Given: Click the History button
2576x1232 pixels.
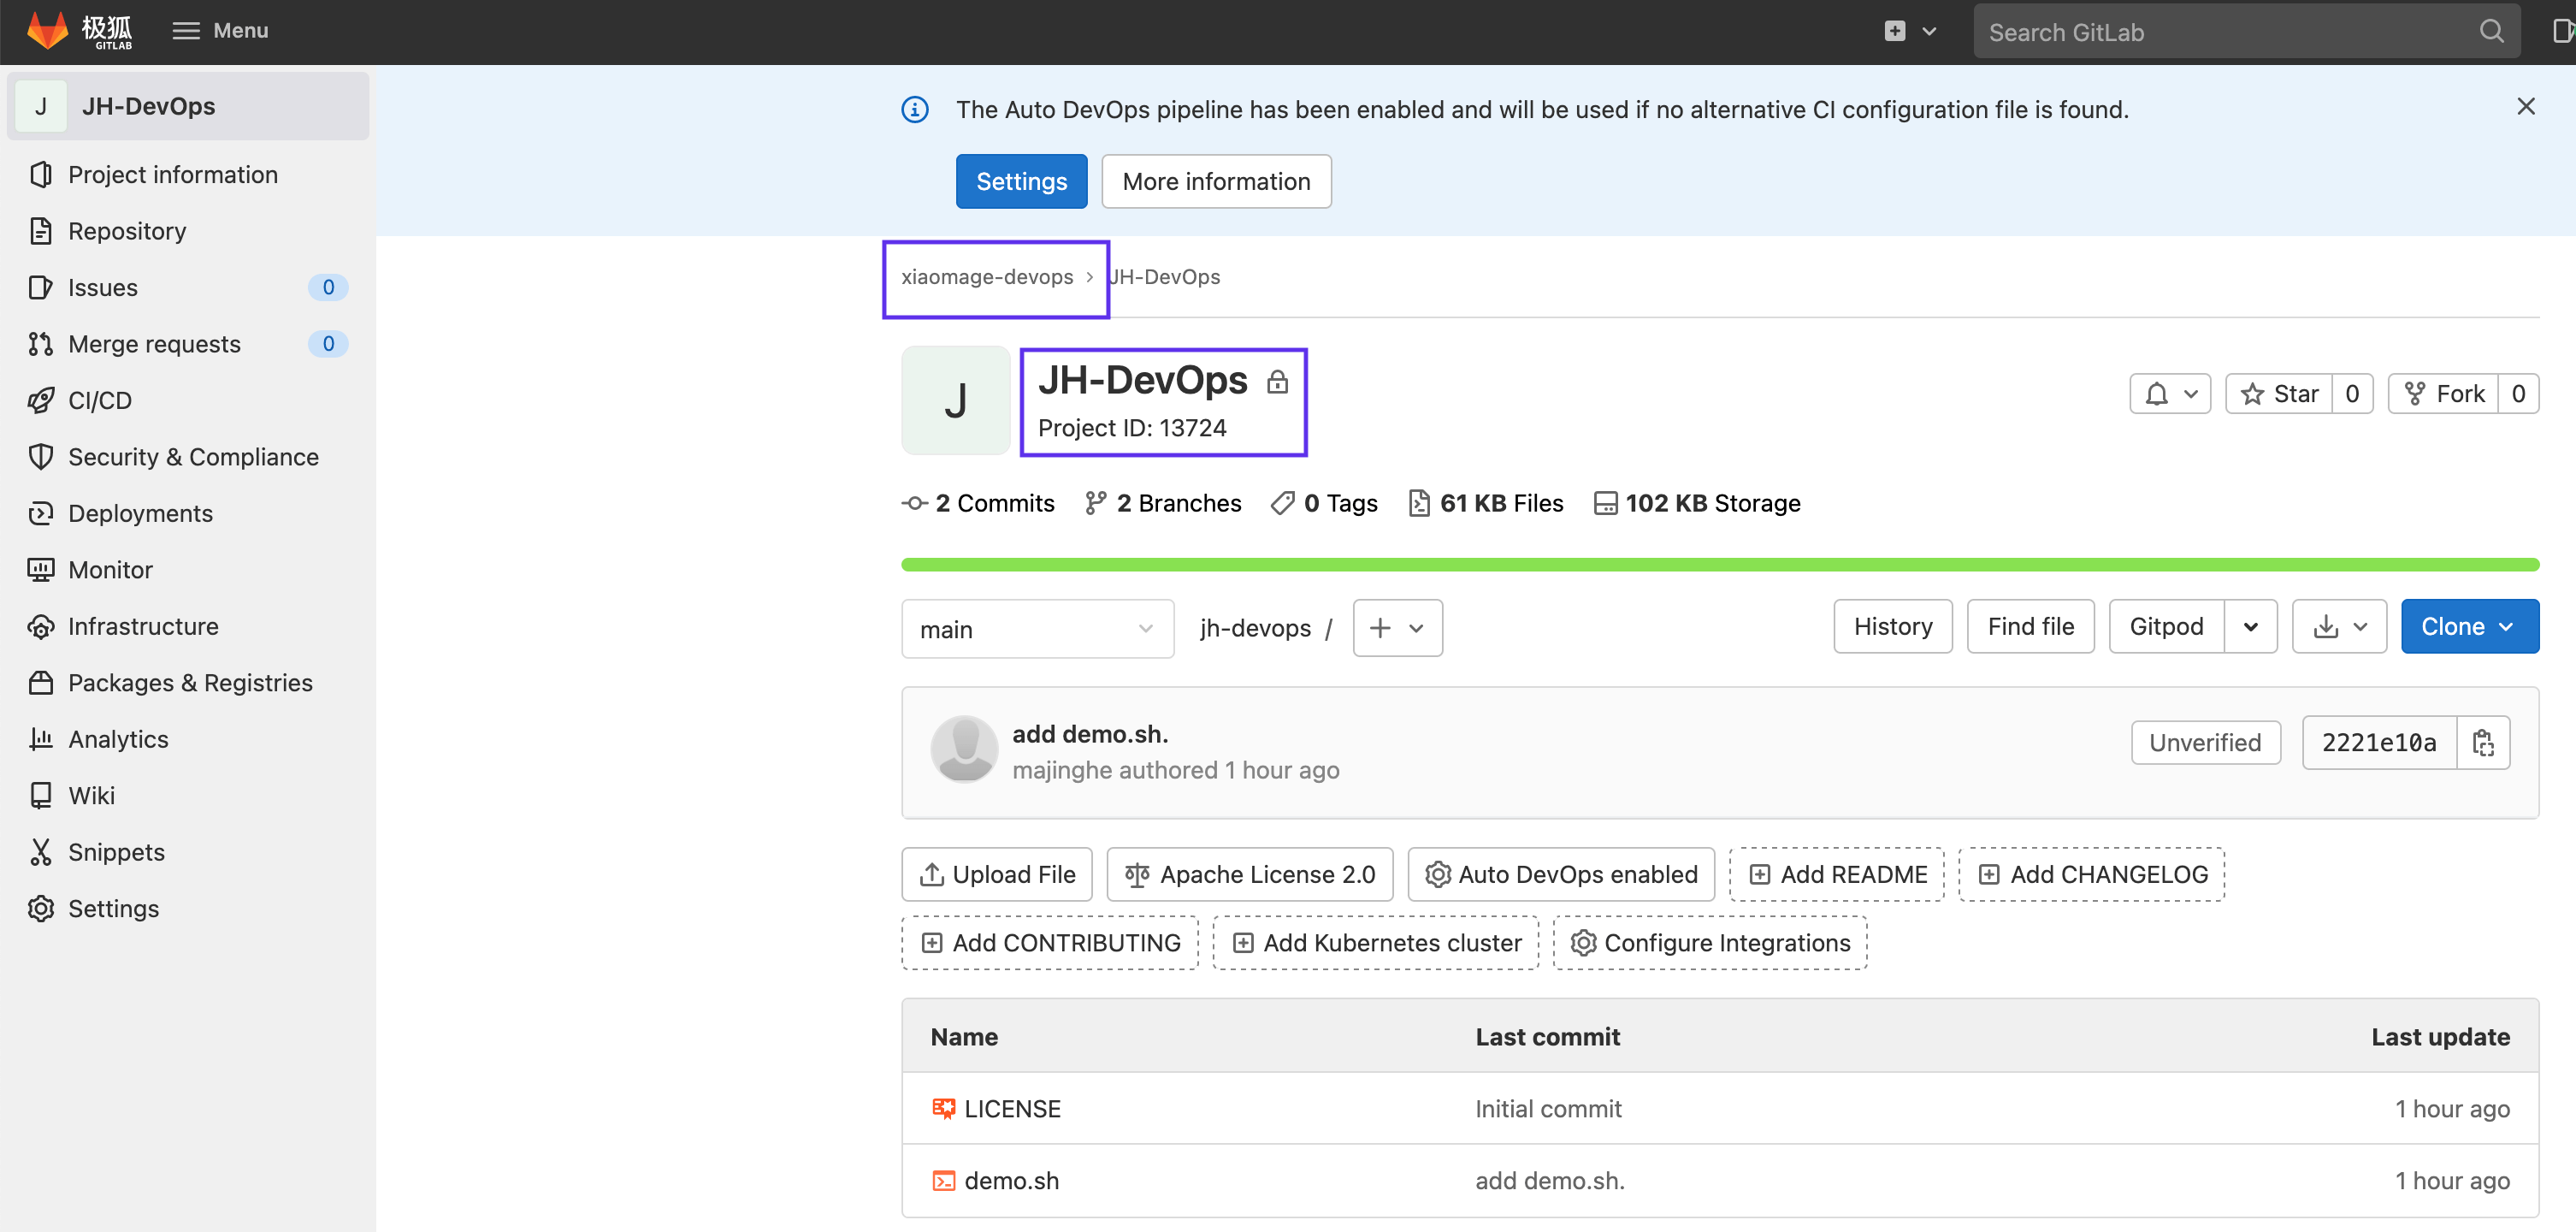Looking at the screenshot, I should click(1892, 627).
